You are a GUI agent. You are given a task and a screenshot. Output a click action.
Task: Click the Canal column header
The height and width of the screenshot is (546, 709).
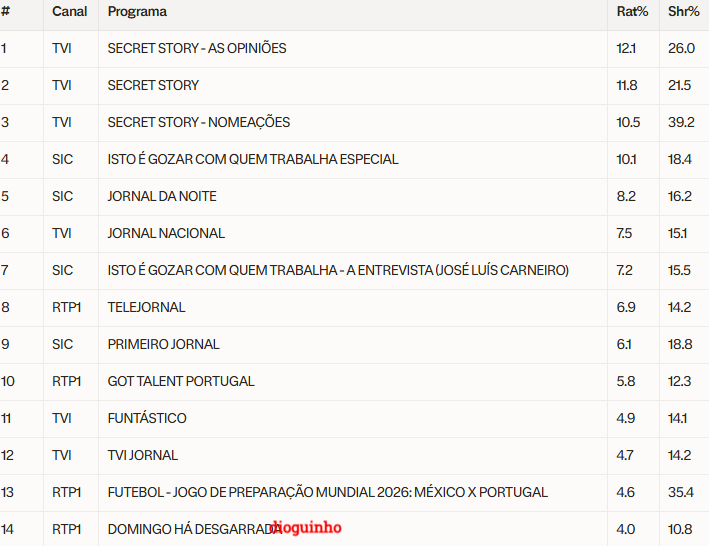point(70,12)
